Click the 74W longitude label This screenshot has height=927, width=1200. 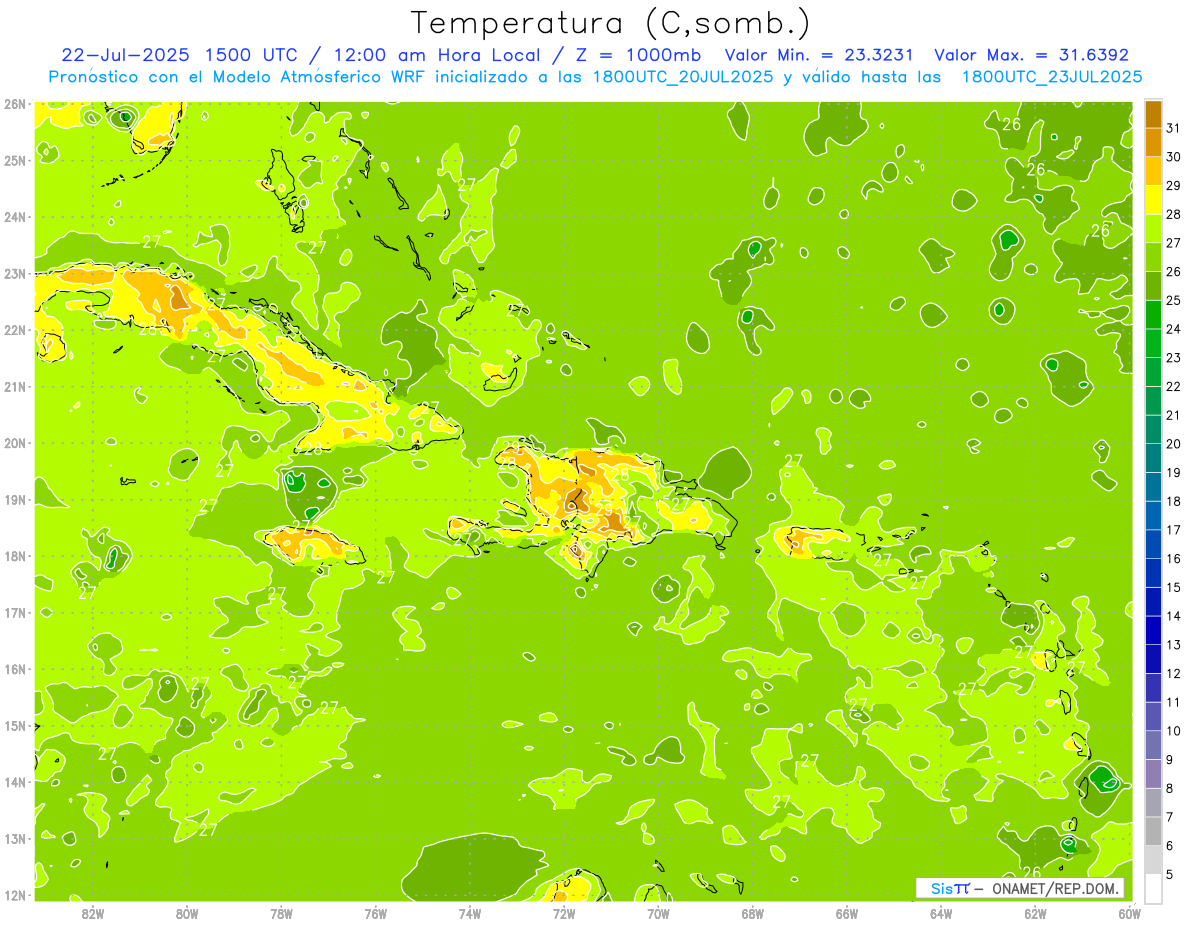point(470,912)
